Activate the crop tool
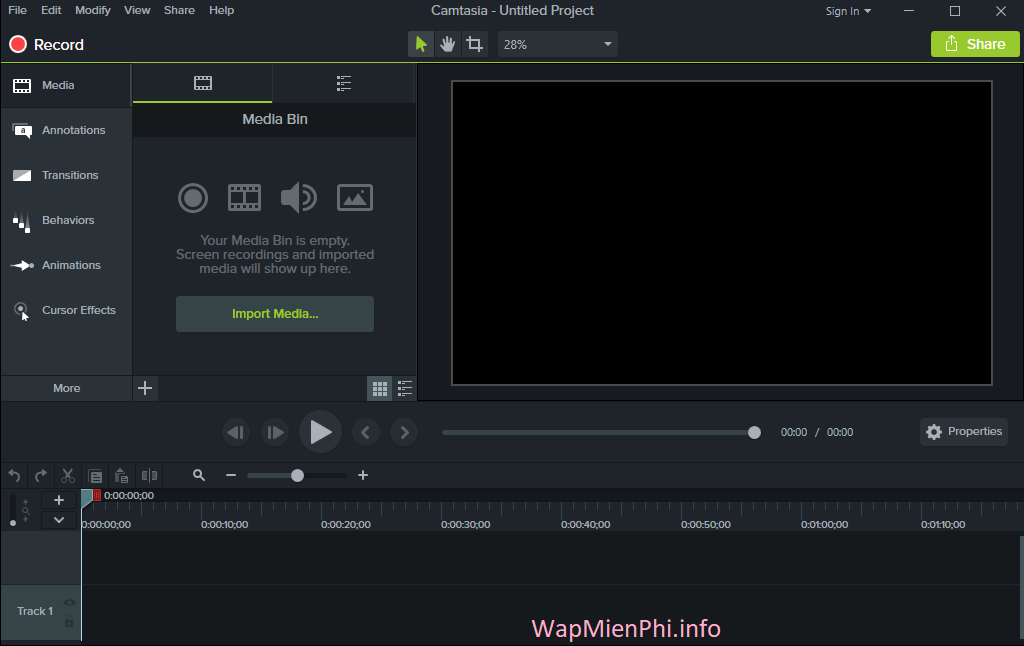The image size is (1024, 646). [474, 44]
